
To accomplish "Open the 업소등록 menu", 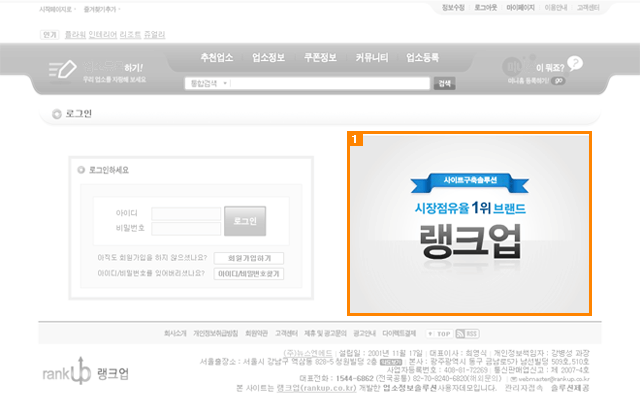I will pyautogui.click(x=422, y=58).
